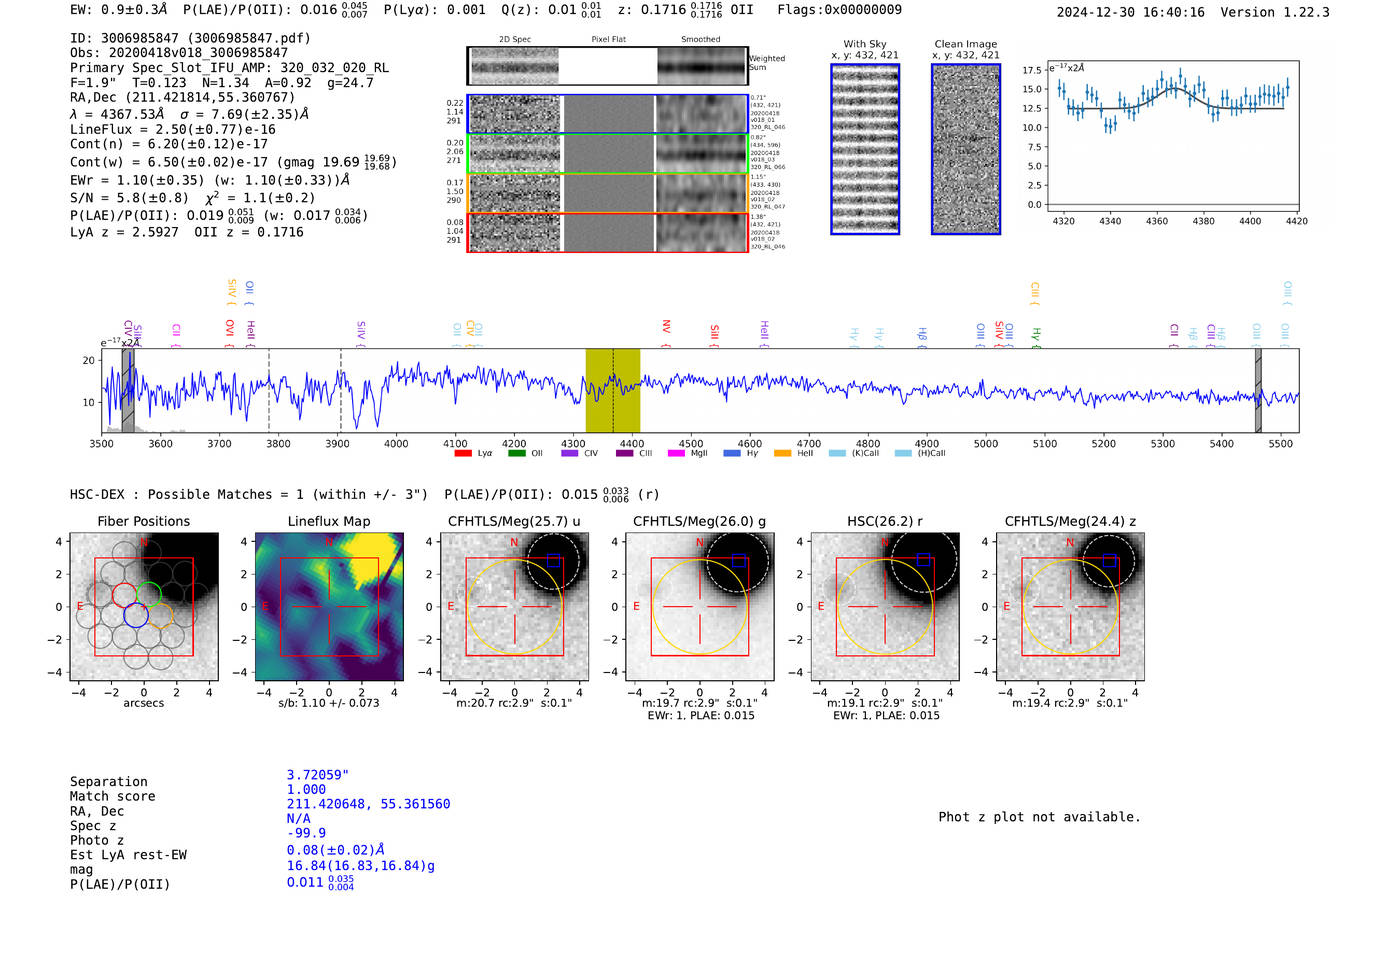This screenshot has height=953, width=1400.
Task: Click the blue fiber circle in Fiber Positions
Action: pyautogui.click(x=136, y=615)
